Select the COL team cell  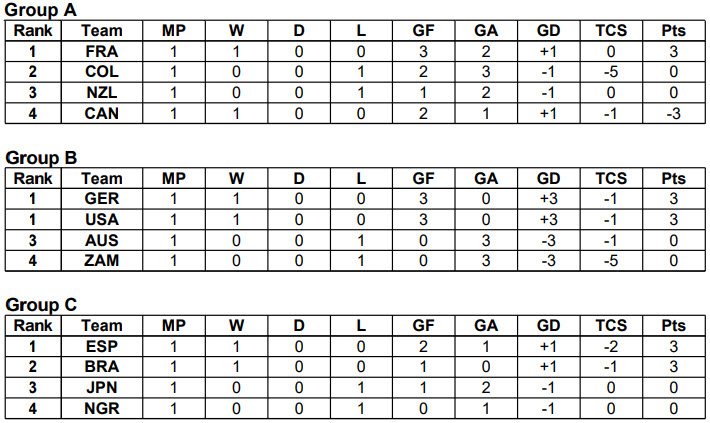[102, 72]
